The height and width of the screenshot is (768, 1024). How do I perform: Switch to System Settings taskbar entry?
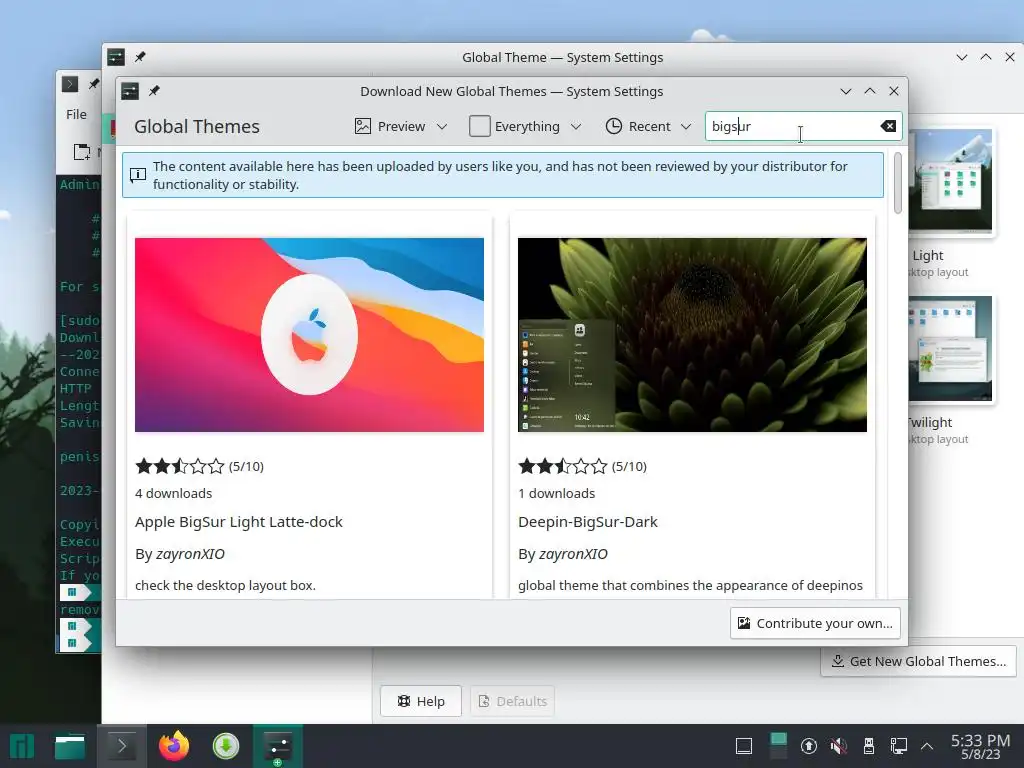coord(278,746)
